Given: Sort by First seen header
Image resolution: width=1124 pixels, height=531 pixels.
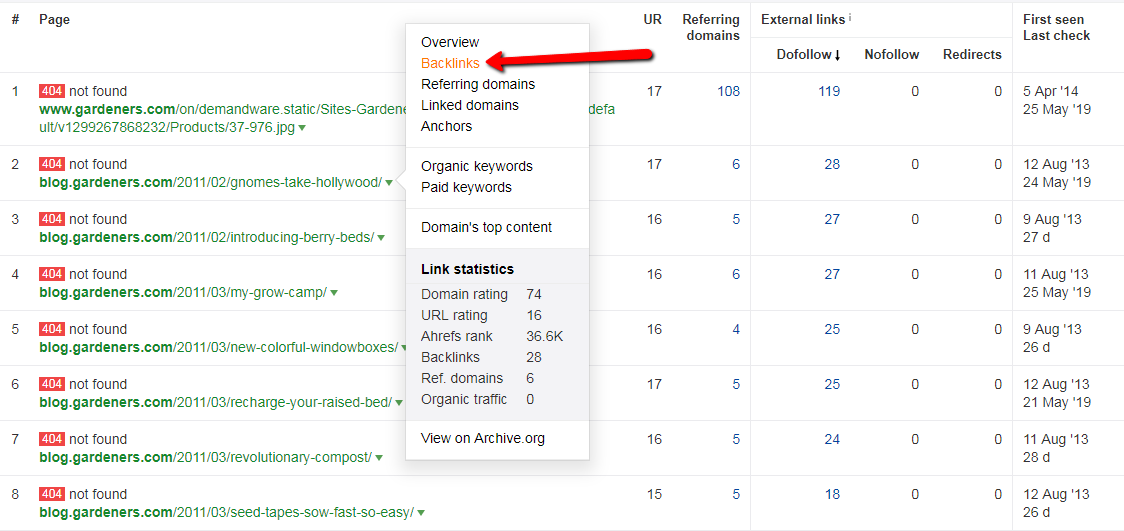Looking at the screenshot, I should pos(1053,19).
